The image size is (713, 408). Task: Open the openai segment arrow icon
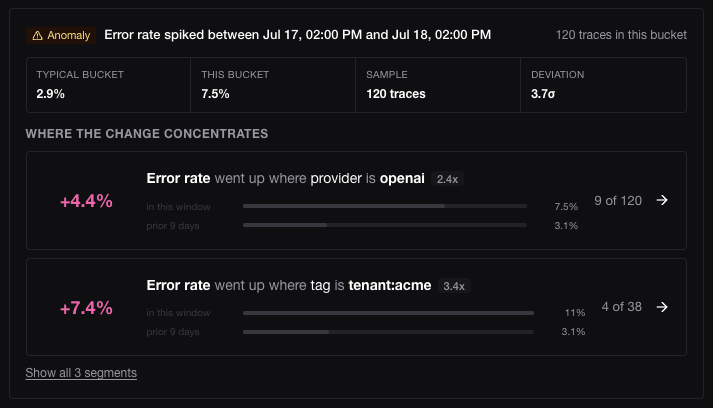pyautogui.click(x=662, y=200)
